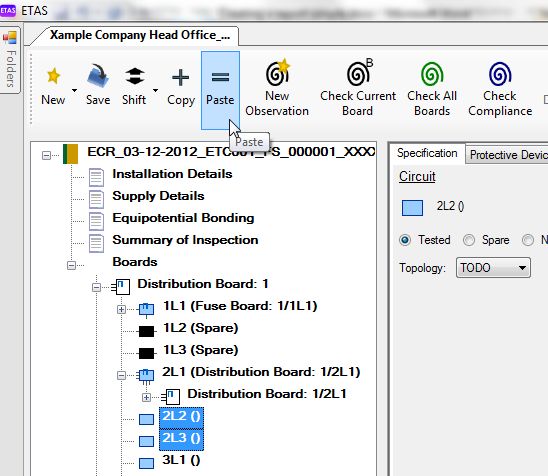548x476 pixels.
Task: Click the ETAS application logo icon
Action: coord(8,10)
